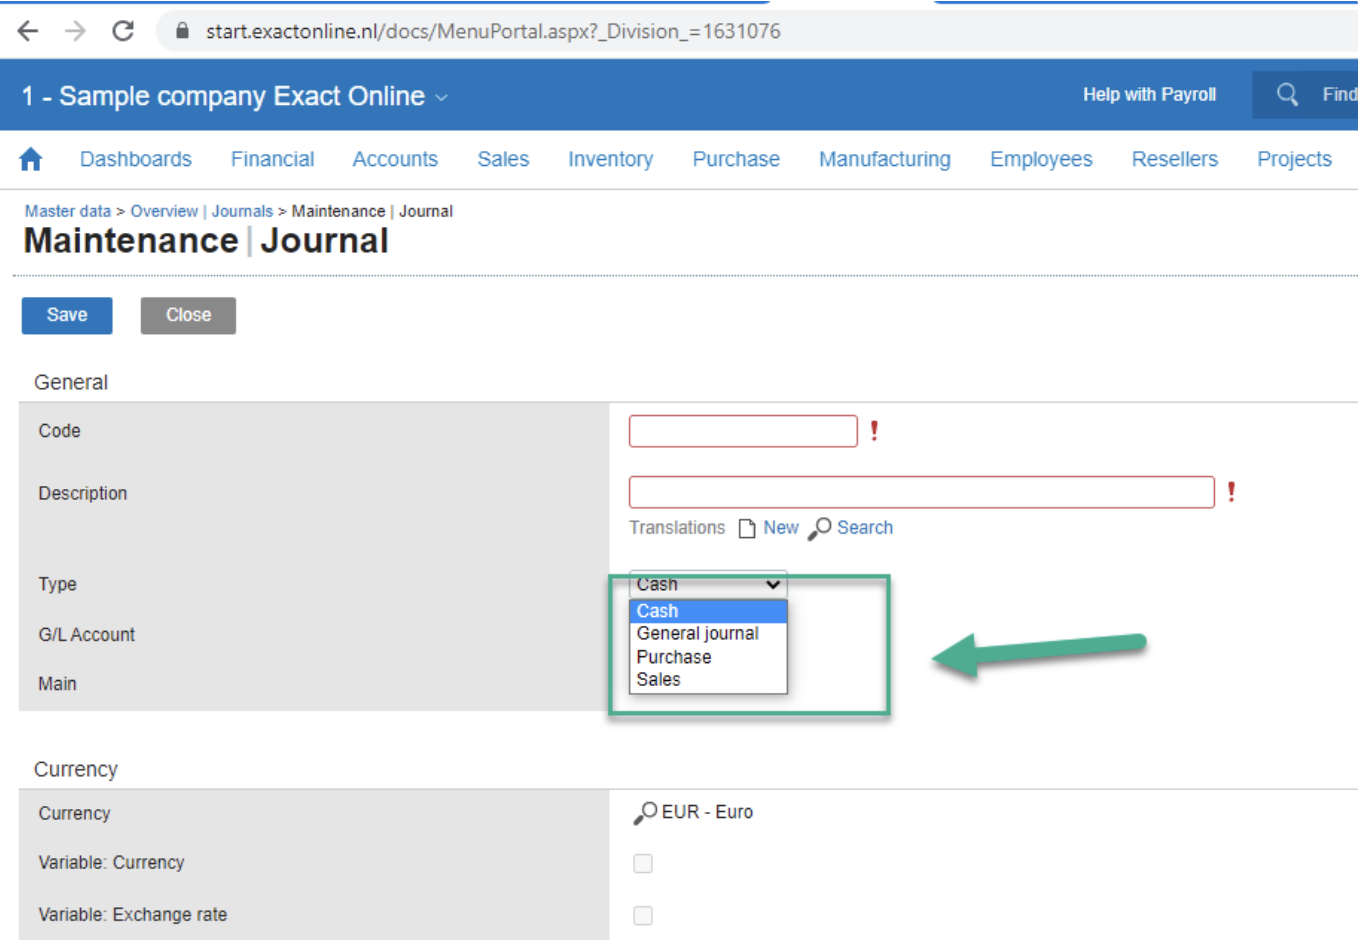Pick Sales option in Type dropdown
The width and height of the screenshot is (1362, 940).
658,680
